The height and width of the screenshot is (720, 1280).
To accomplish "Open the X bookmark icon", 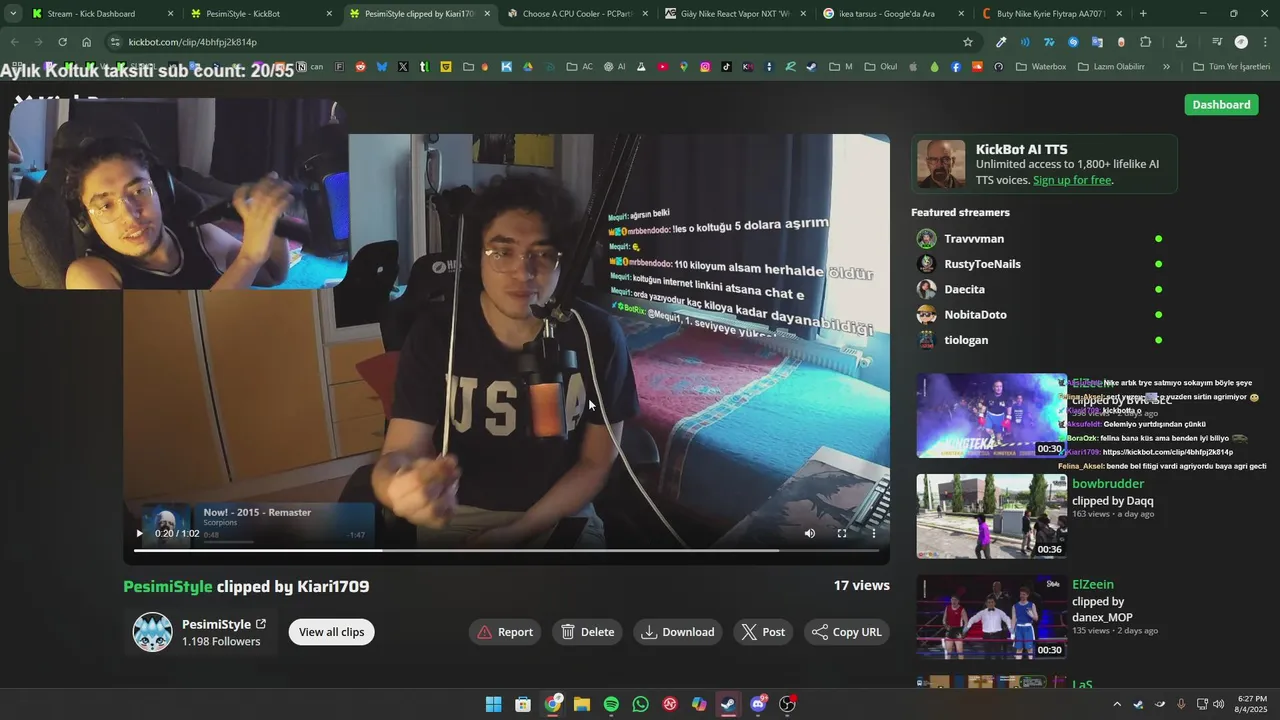I will tap(403, 67).
